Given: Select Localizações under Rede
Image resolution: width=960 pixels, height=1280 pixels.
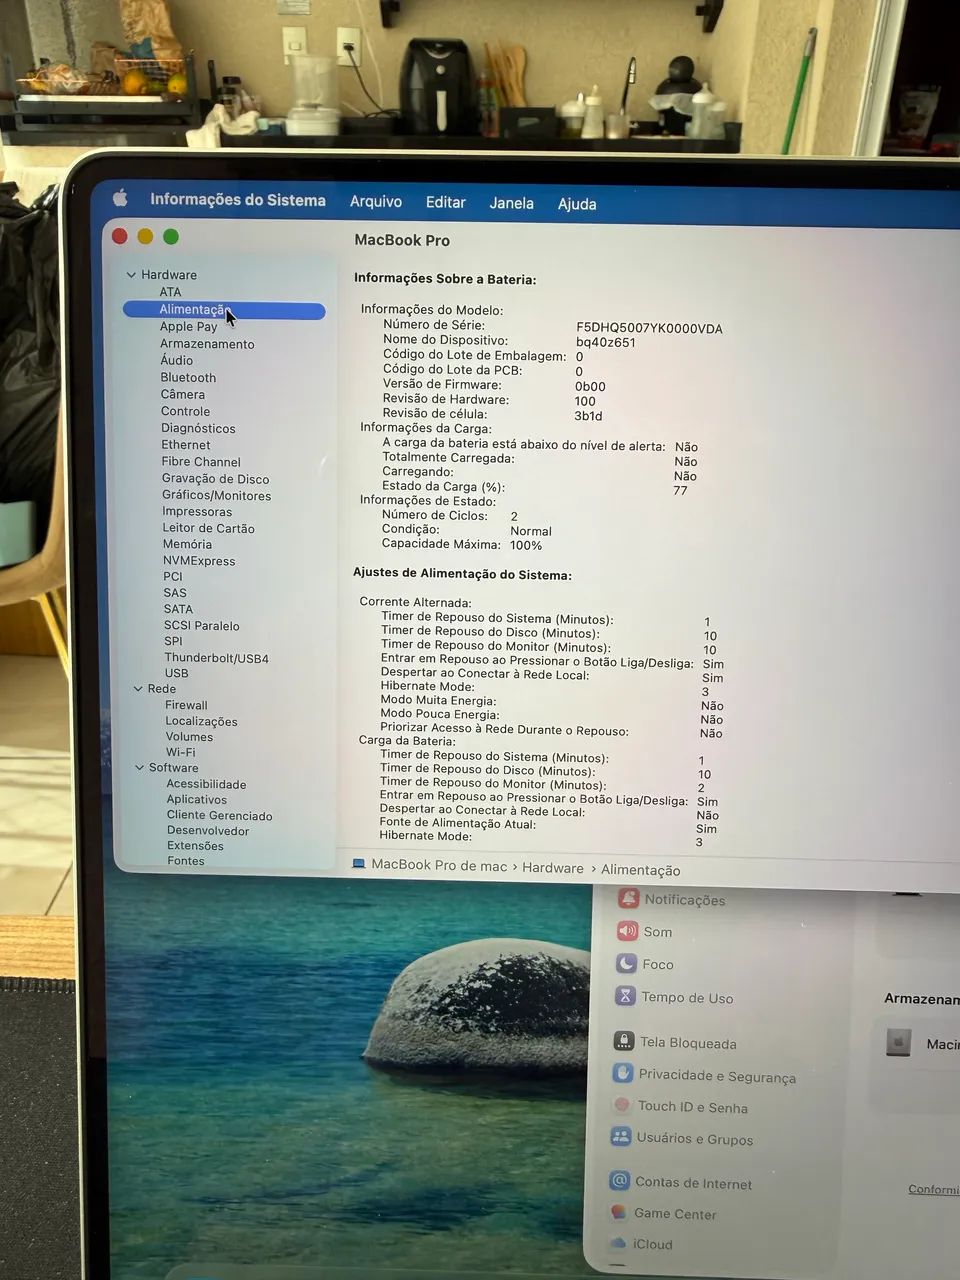Looking at the screenshot, I should coord(201,721).
